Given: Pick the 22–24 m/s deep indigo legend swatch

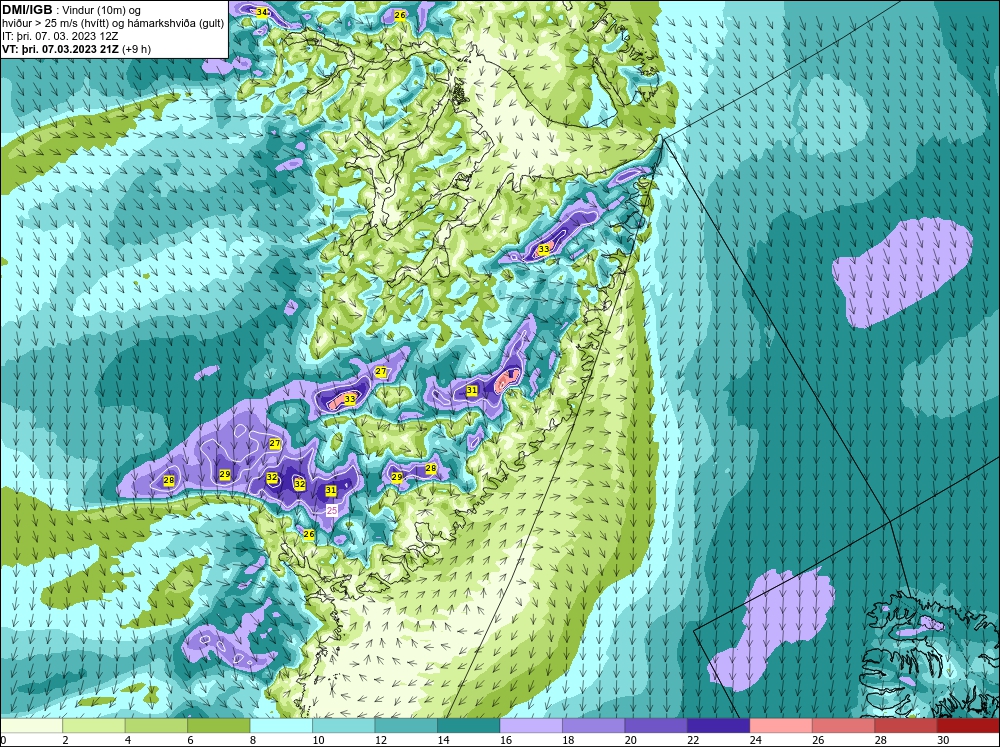Looking at the screenshot, I should tap(719, 726).
